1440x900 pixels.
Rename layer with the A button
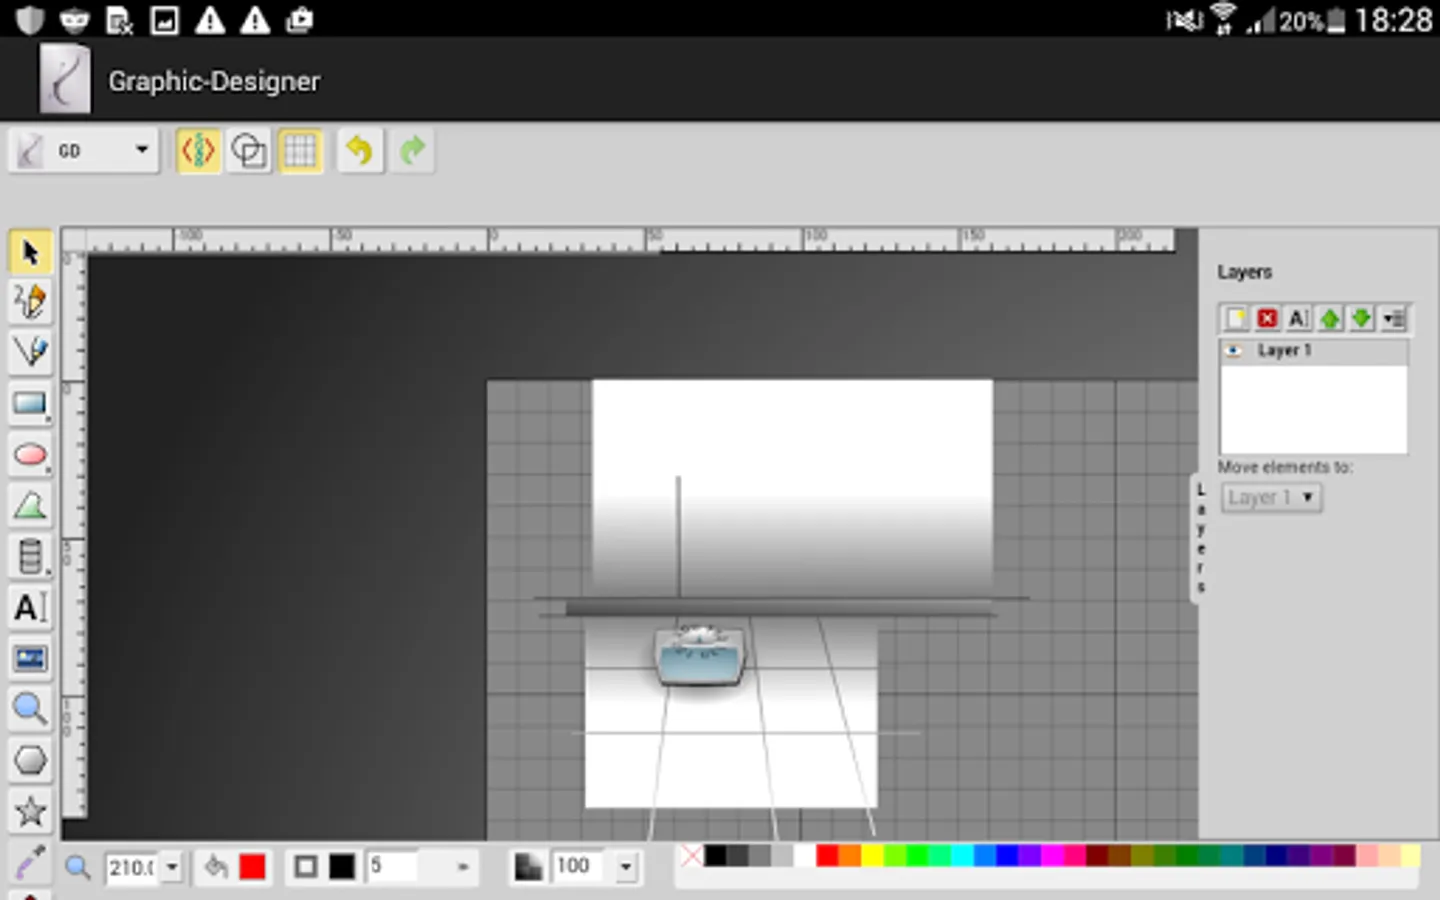1298,318
